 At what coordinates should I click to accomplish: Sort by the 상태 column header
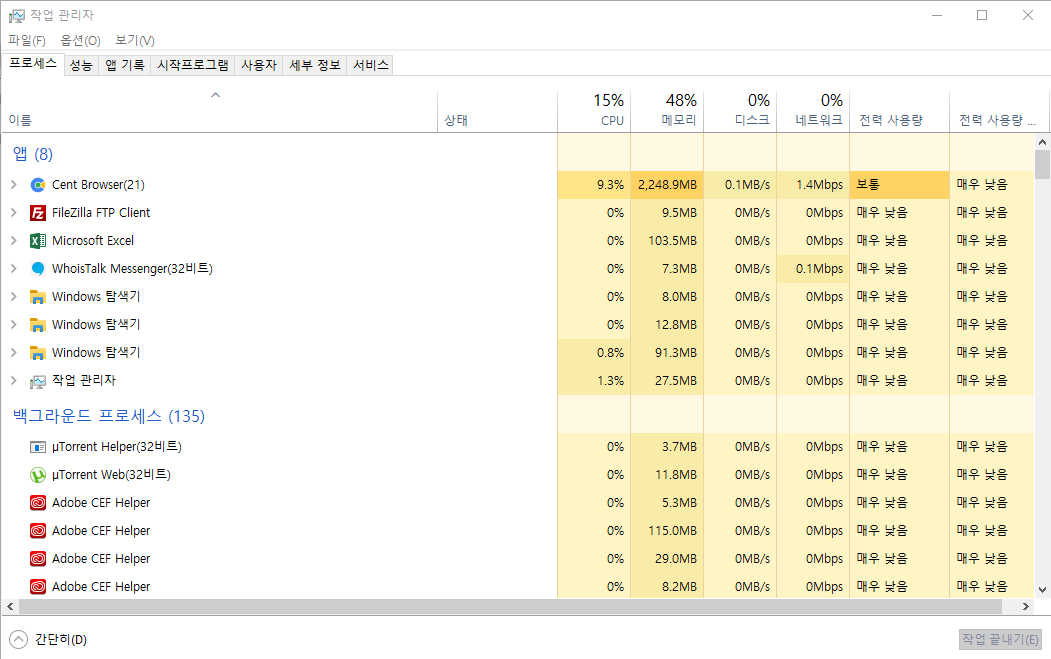click(497, 112)
